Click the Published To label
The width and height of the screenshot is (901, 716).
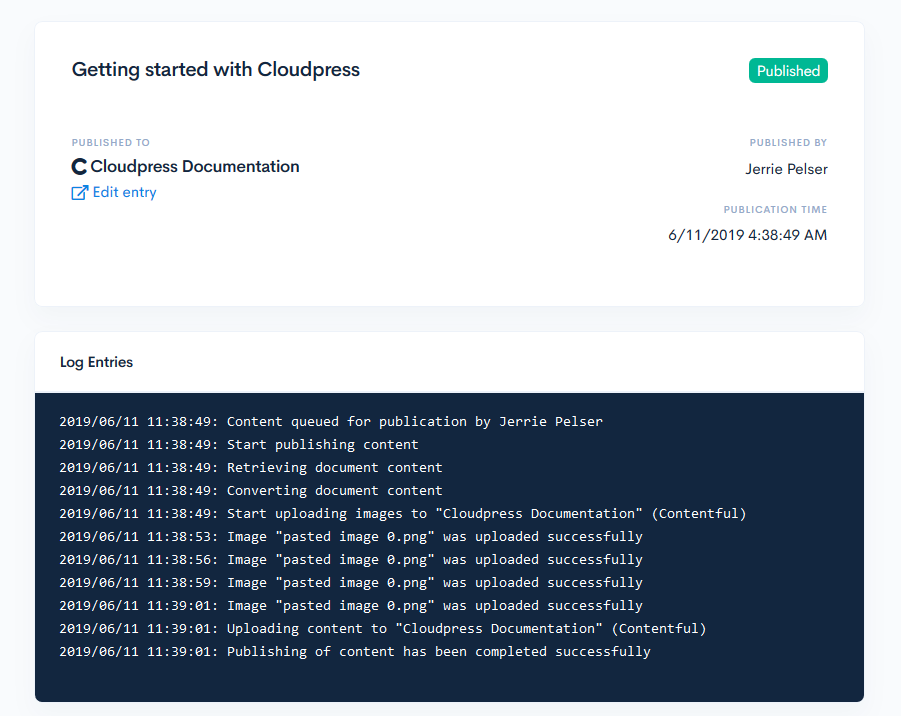tap(110, 143)
